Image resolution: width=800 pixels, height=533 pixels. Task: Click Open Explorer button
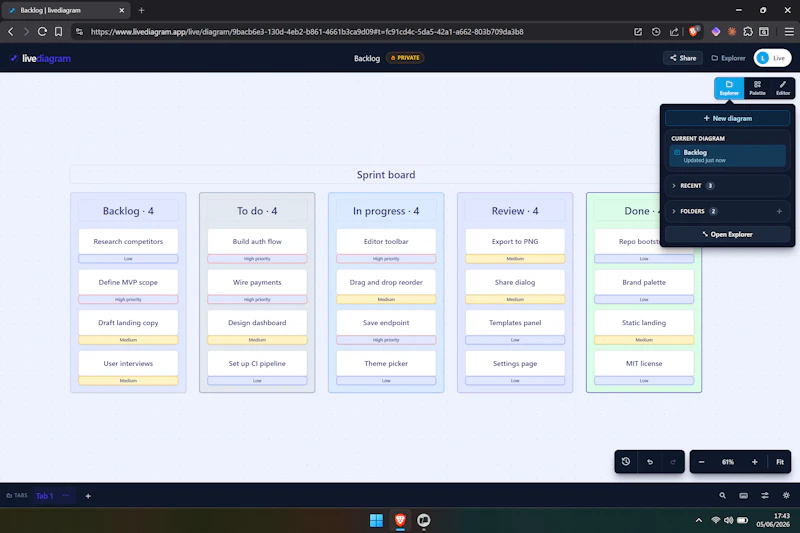coord(728,234)
